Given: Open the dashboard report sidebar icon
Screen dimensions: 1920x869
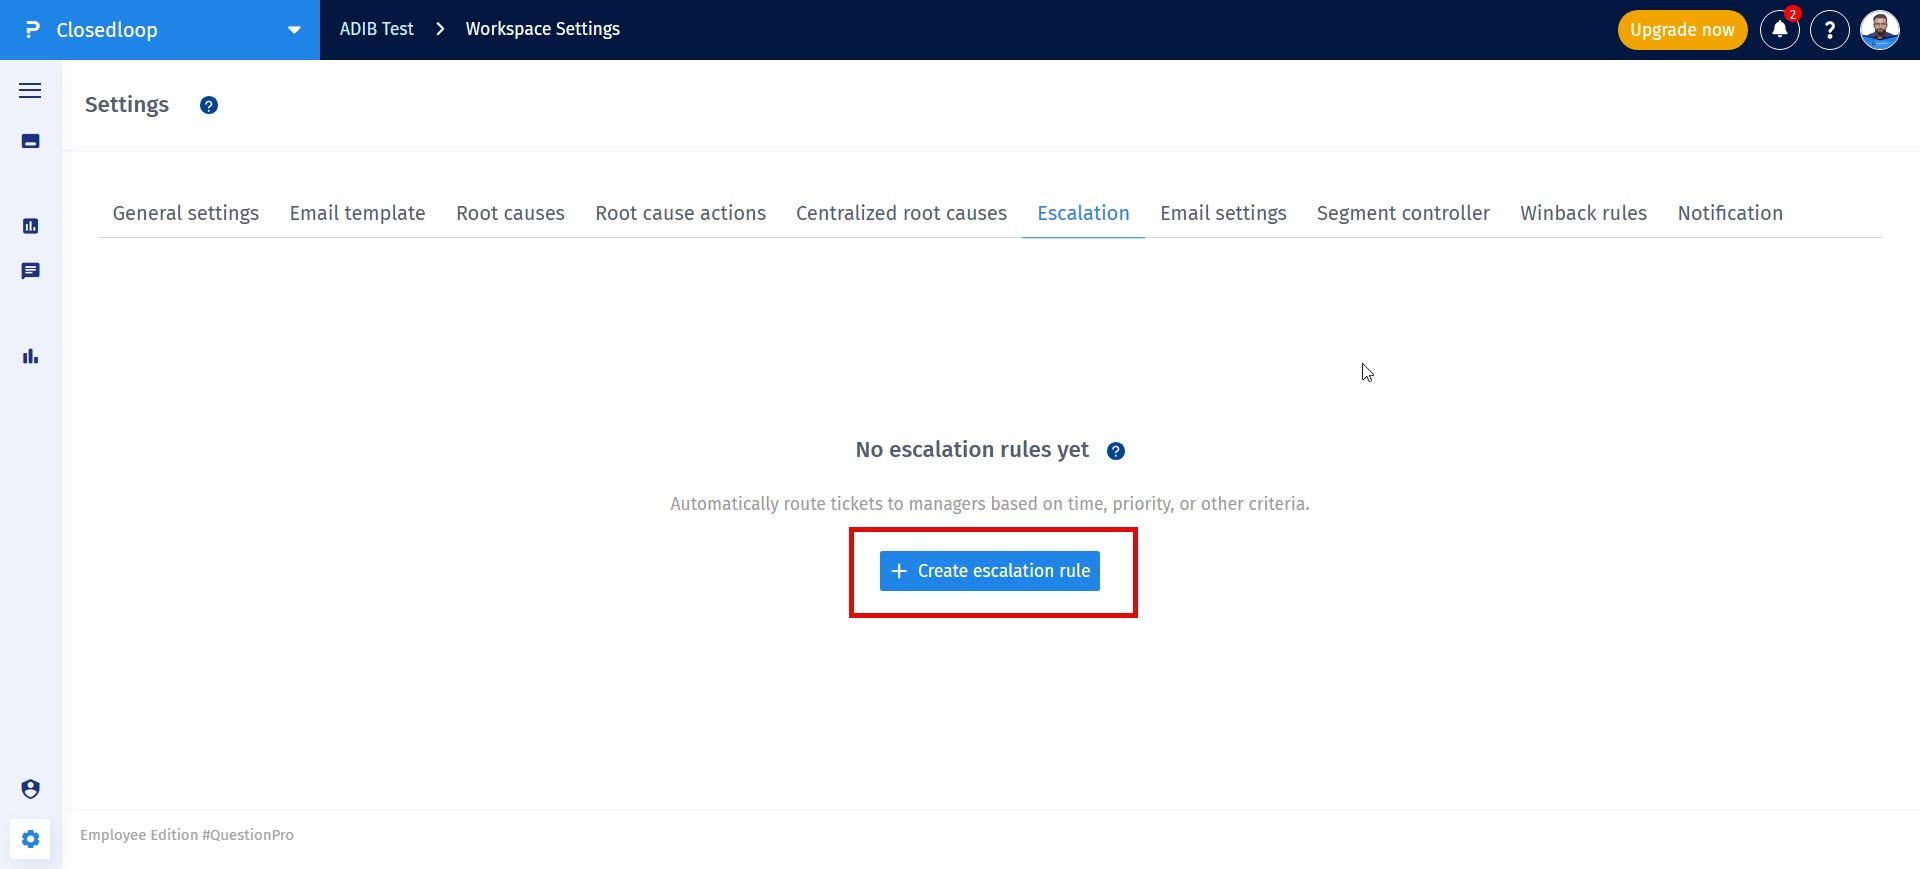Looking at the screenshot, I should pos(30,226).
